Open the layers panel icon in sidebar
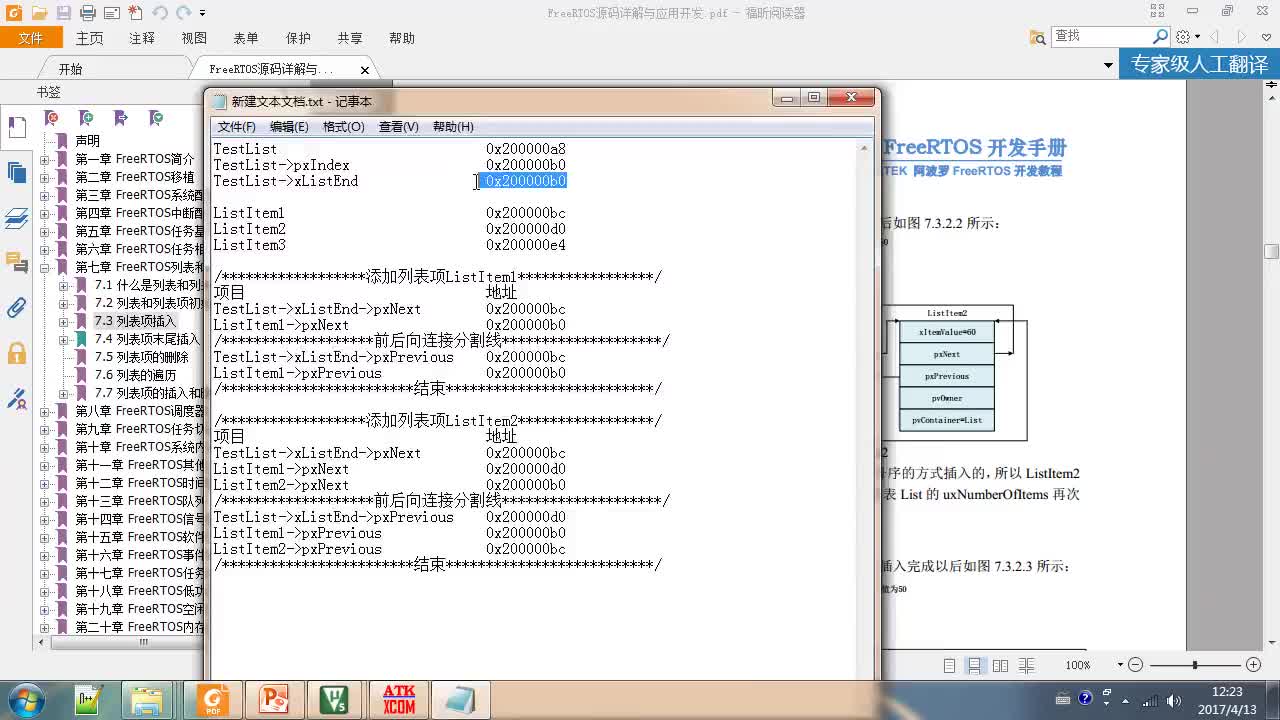 click(17, 218)
